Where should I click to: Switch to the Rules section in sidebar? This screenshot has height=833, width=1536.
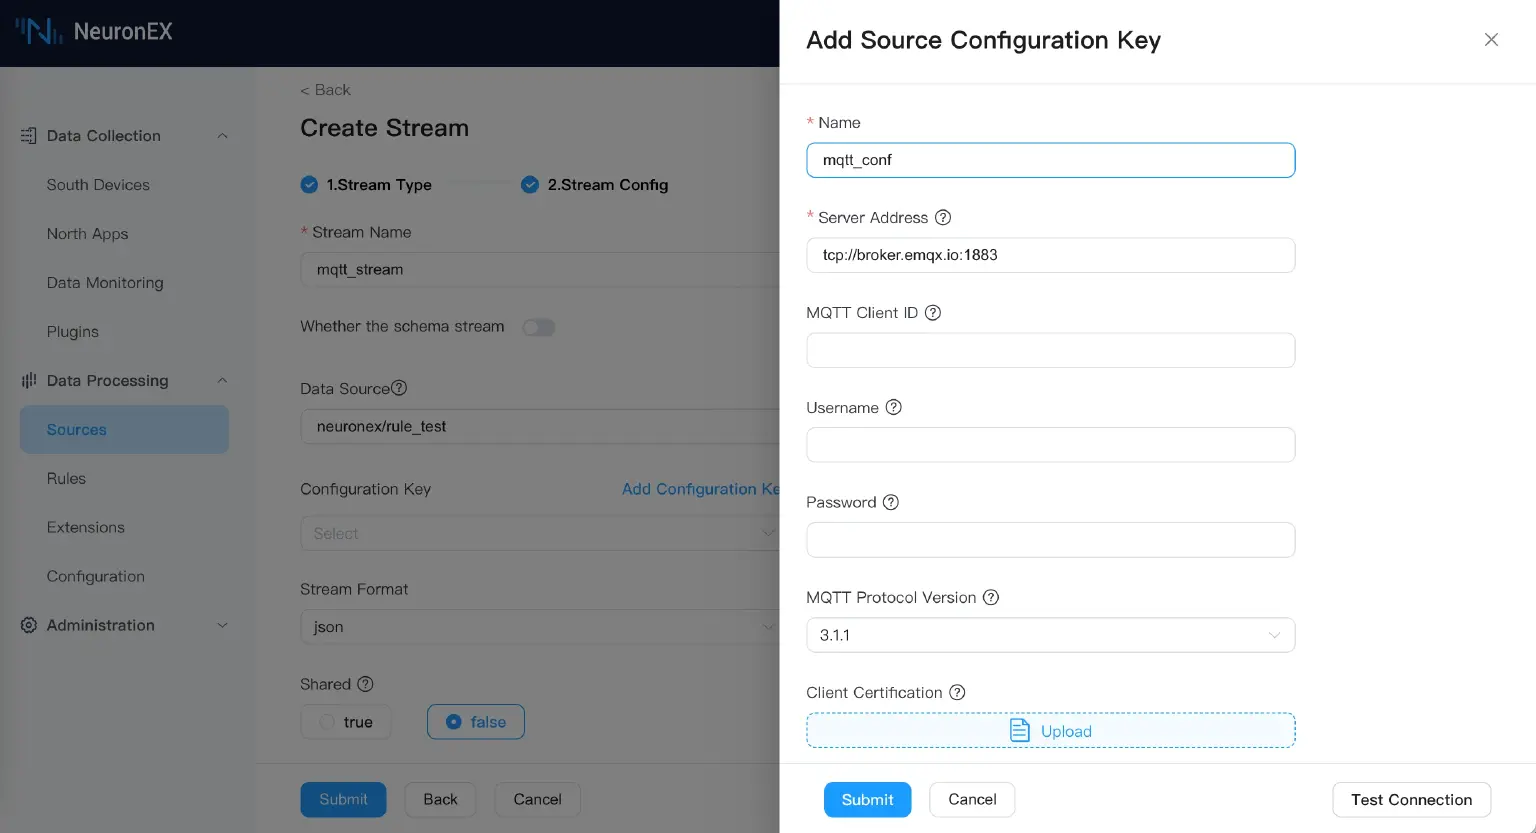tap(66, 478)
